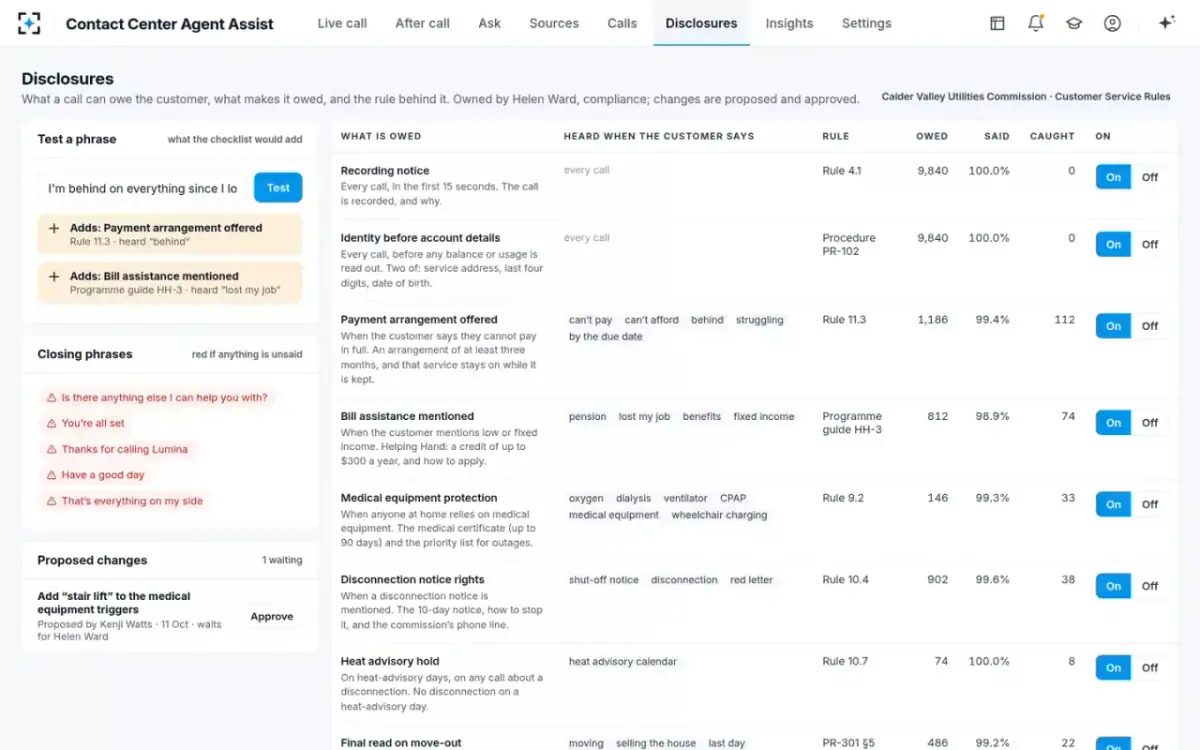1200x750 pixels.
Task: Switch to the Live call tab
Action: click(342, 23)
